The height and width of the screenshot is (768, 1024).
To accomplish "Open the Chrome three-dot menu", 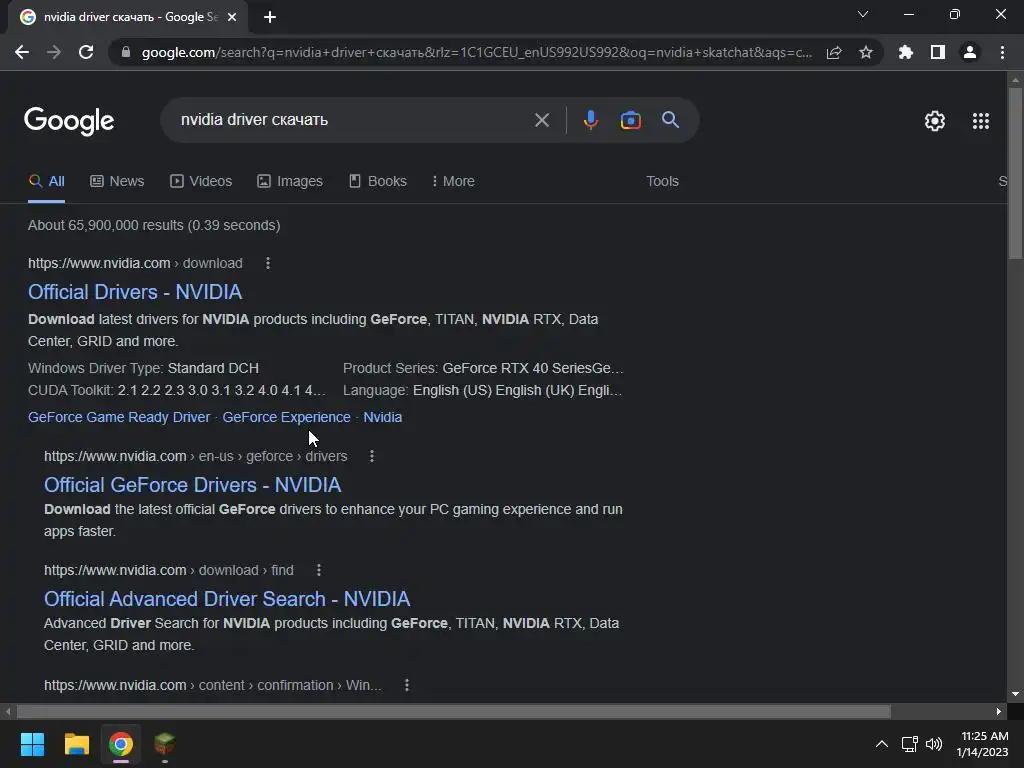I will (x=1002, y=52).
